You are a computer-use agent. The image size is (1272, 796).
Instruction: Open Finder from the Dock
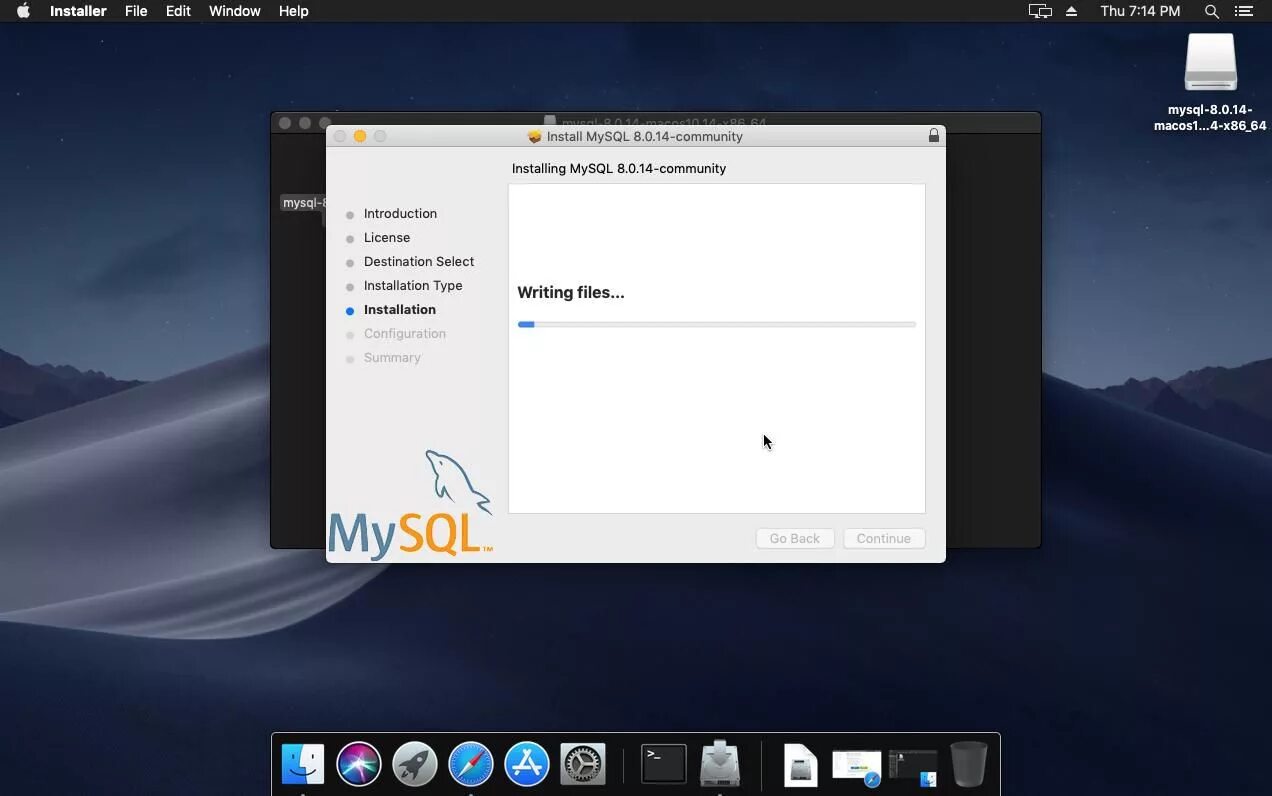(303, 765)
